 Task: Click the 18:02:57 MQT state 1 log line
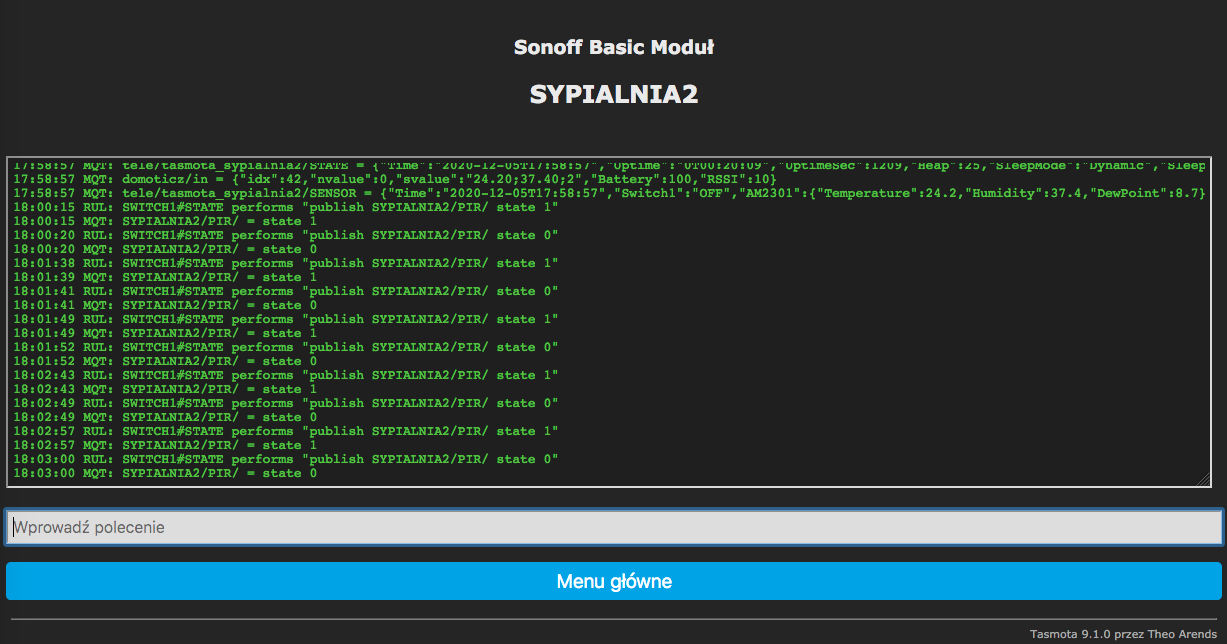point(165,445)
